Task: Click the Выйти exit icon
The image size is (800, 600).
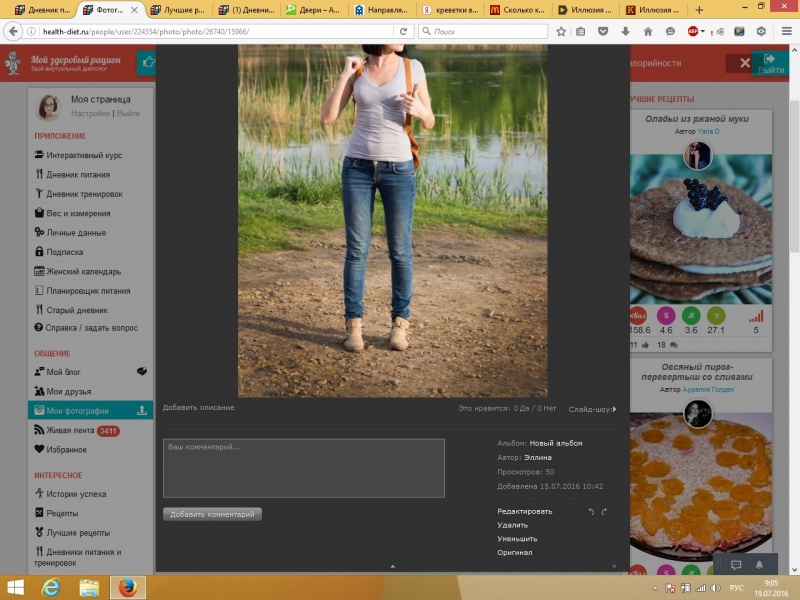Action: coord(770,60)
